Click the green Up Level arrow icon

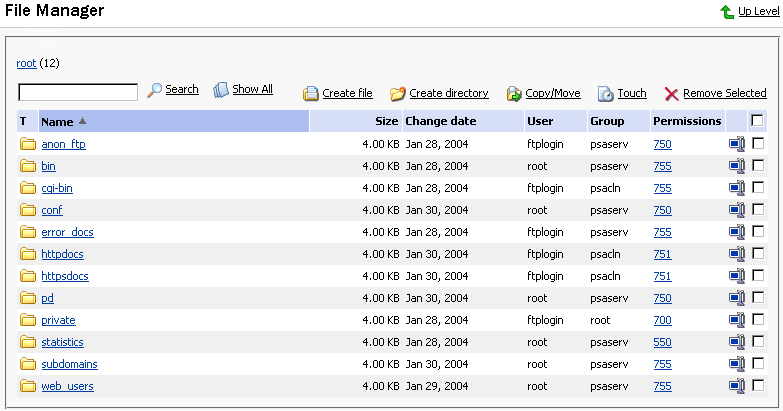tap(727, 12)
